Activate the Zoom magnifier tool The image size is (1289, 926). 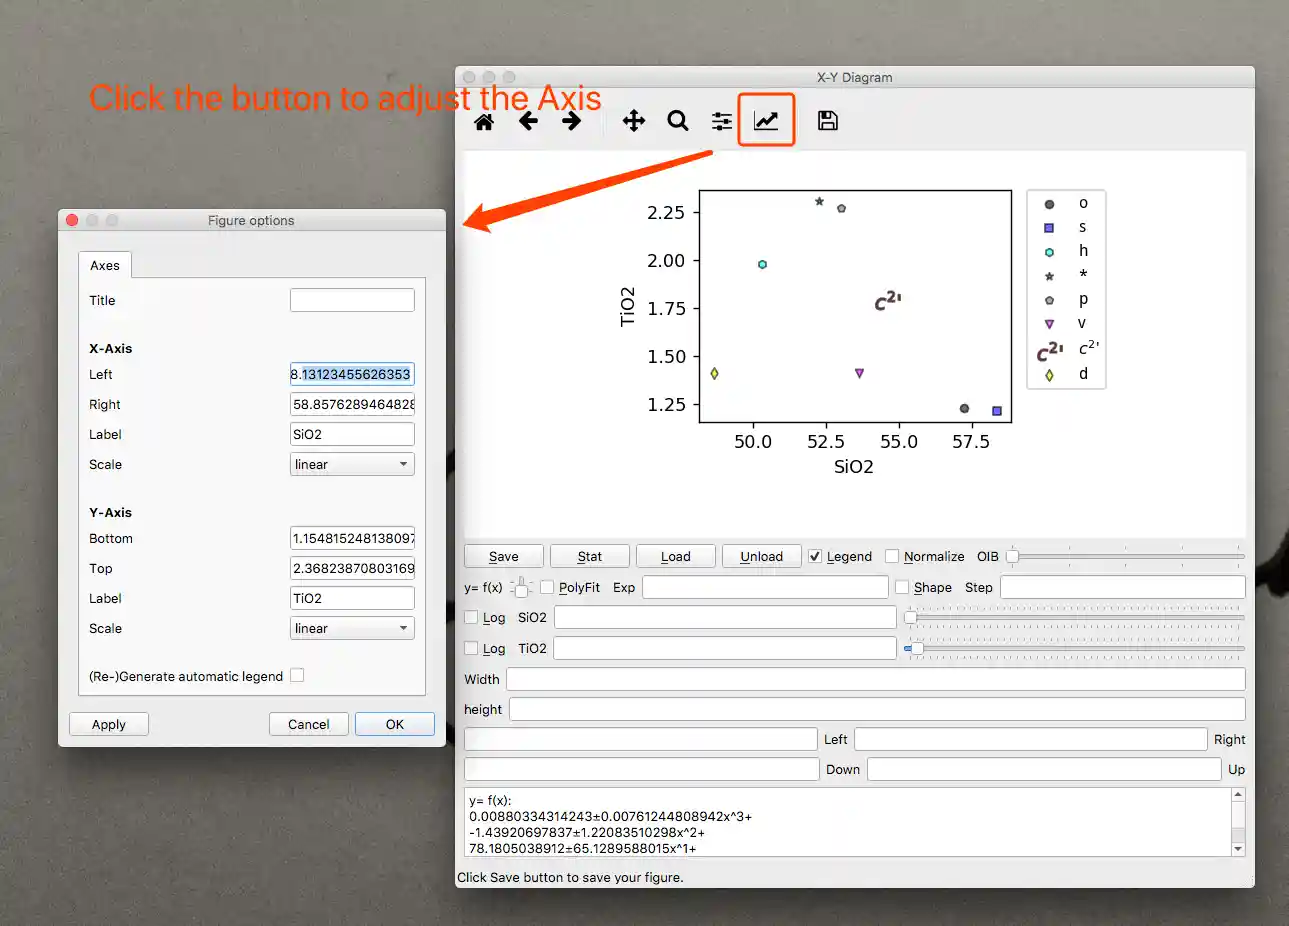click(x=678, y=121)
